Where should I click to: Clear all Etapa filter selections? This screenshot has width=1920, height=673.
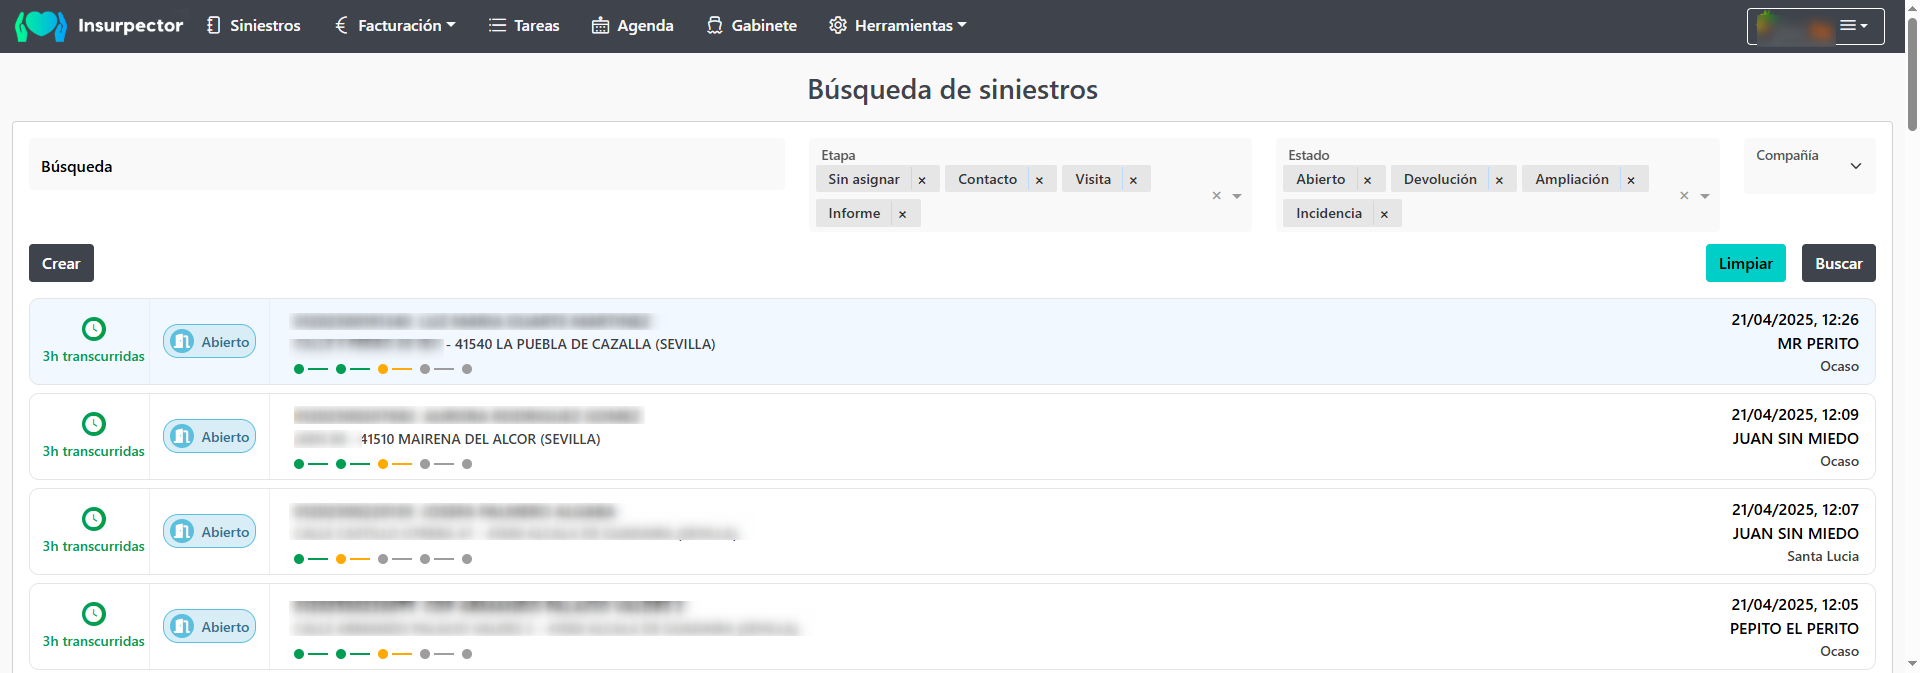[1216, 196]
